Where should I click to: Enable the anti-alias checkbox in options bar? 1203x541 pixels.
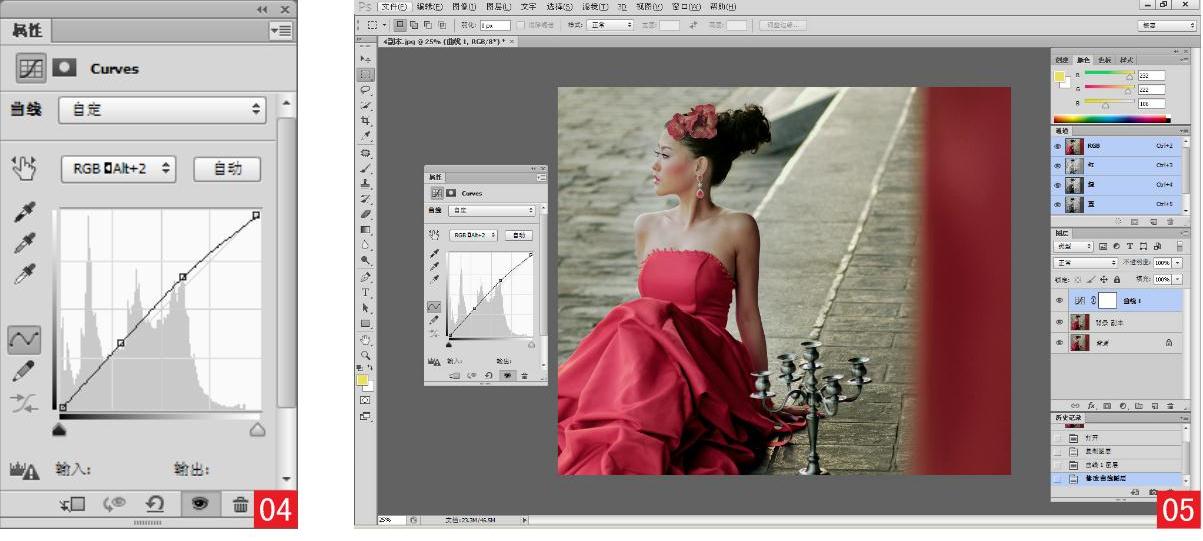(520, 24)
